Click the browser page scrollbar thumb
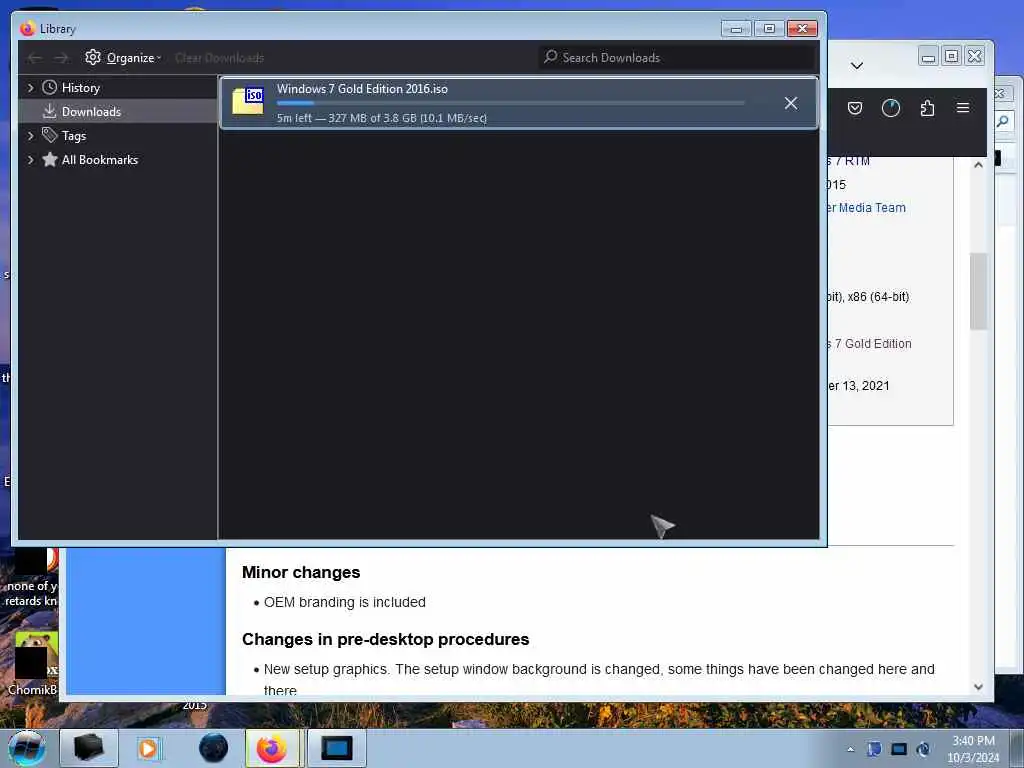Image resolution: width=1024 pixels, height=768 pixels. coord(978,291)
